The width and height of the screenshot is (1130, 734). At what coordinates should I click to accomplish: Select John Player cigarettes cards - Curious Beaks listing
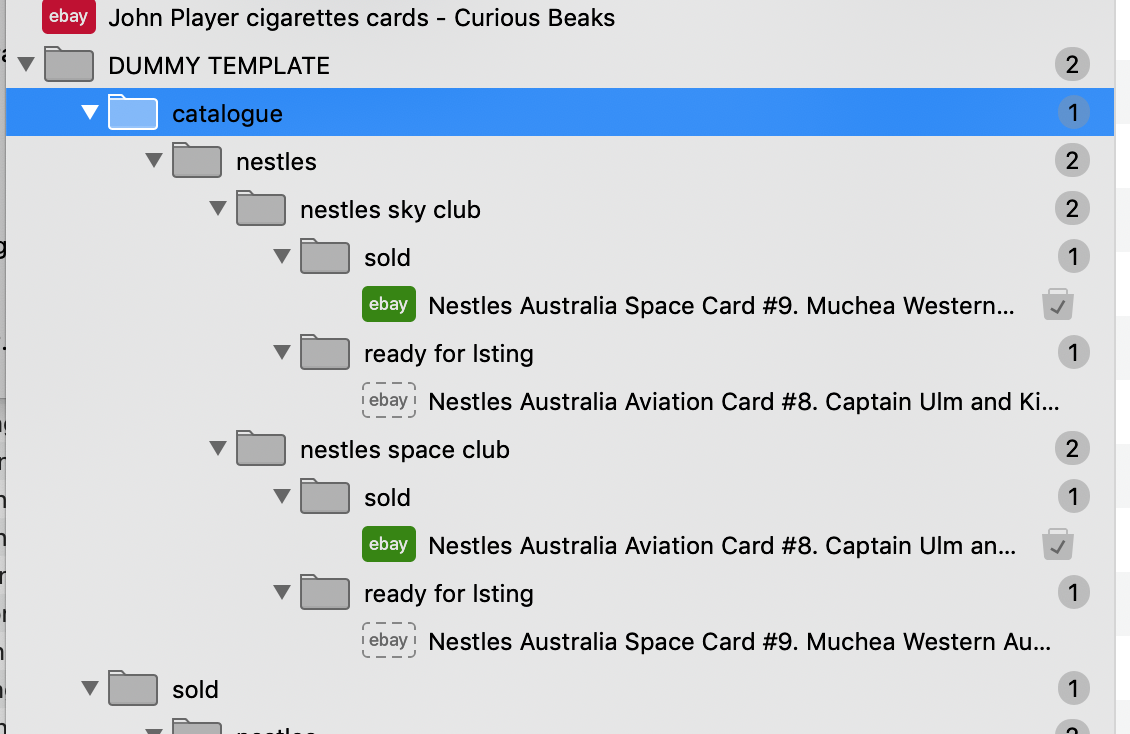pyautogui.click(x=361, y=17)
